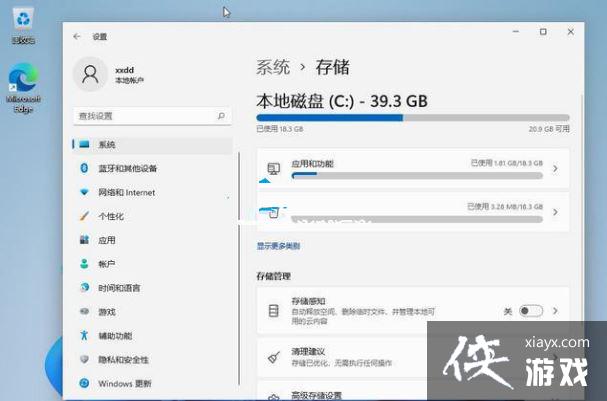Viewport: 607px width, 401px height.
Task: Click the xxdd user avatar
Action: click(x=90, y=74)
